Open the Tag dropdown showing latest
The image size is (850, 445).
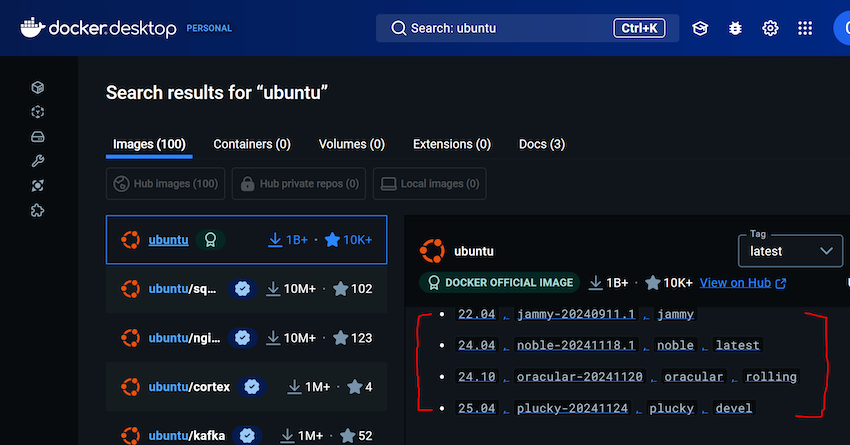[x=790, y=251]
